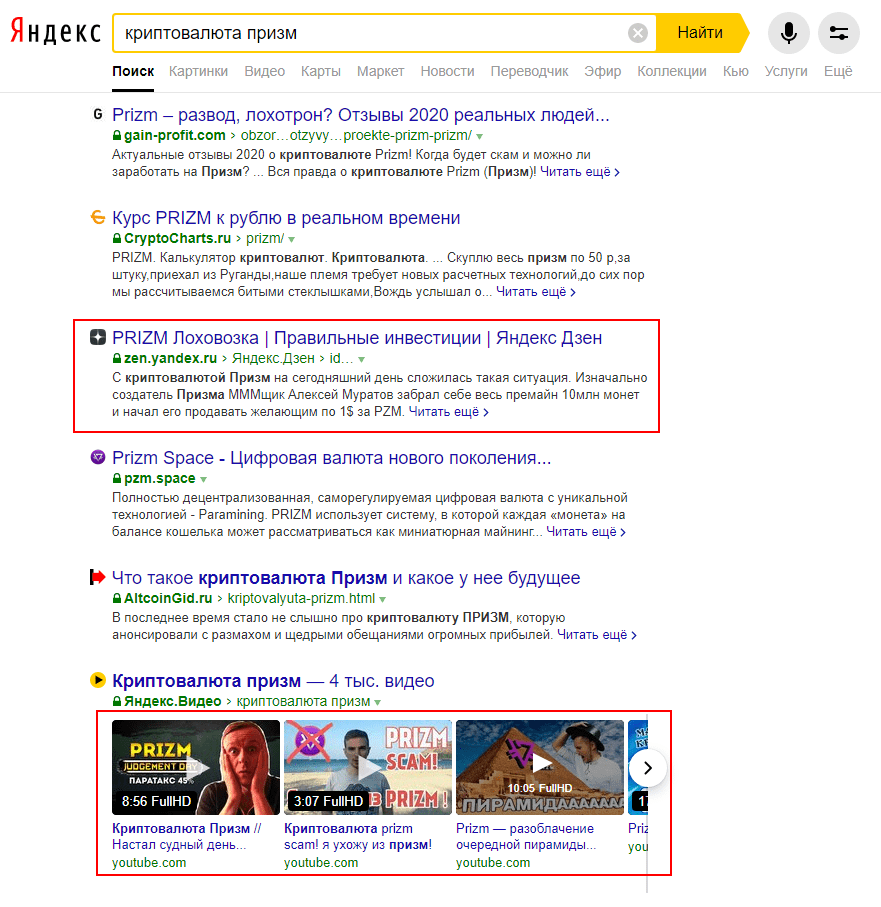Screen dimensions: 881x907
Task: Expand the zen.yandex.ru result dropdown arrow
Action: tap(362, 359)
